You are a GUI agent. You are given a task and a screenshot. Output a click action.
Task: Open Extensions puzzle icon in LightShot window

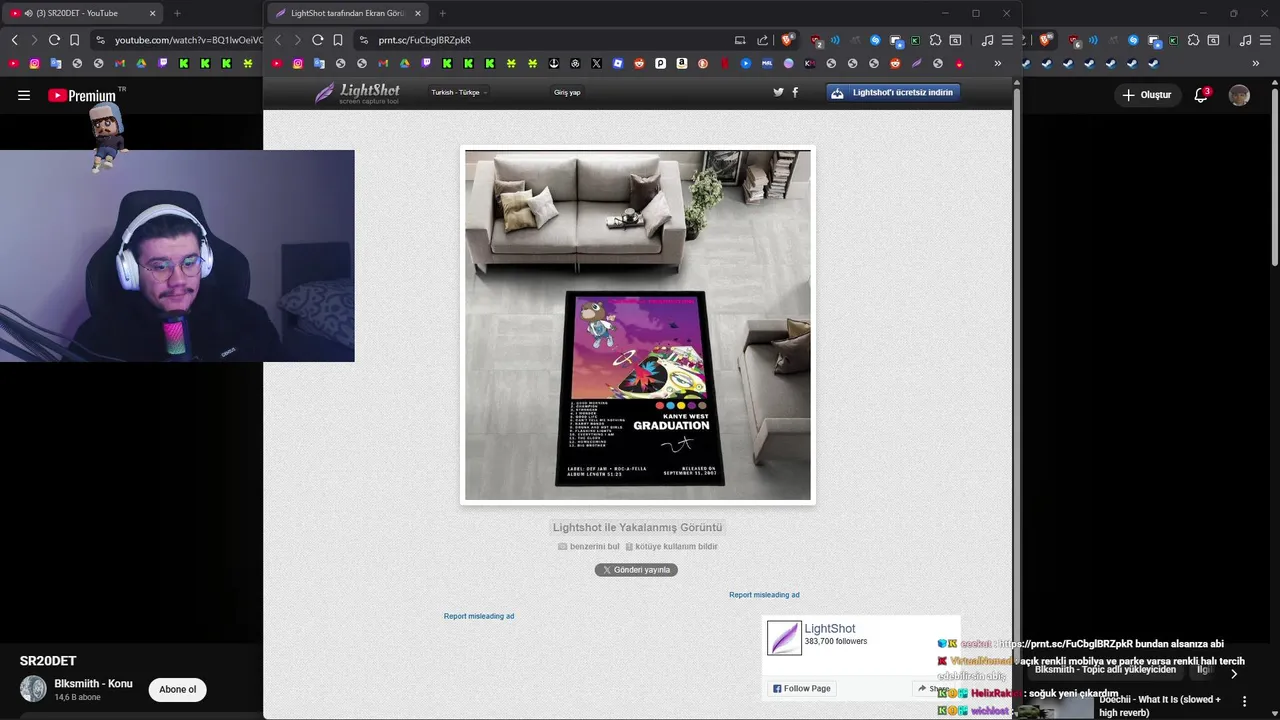(935, 40)
